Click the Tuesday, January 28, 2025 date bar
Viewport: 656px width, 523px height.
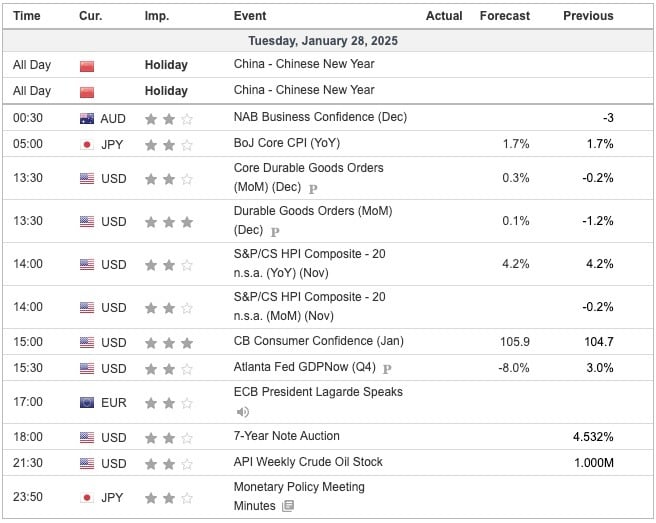(328, 41)
